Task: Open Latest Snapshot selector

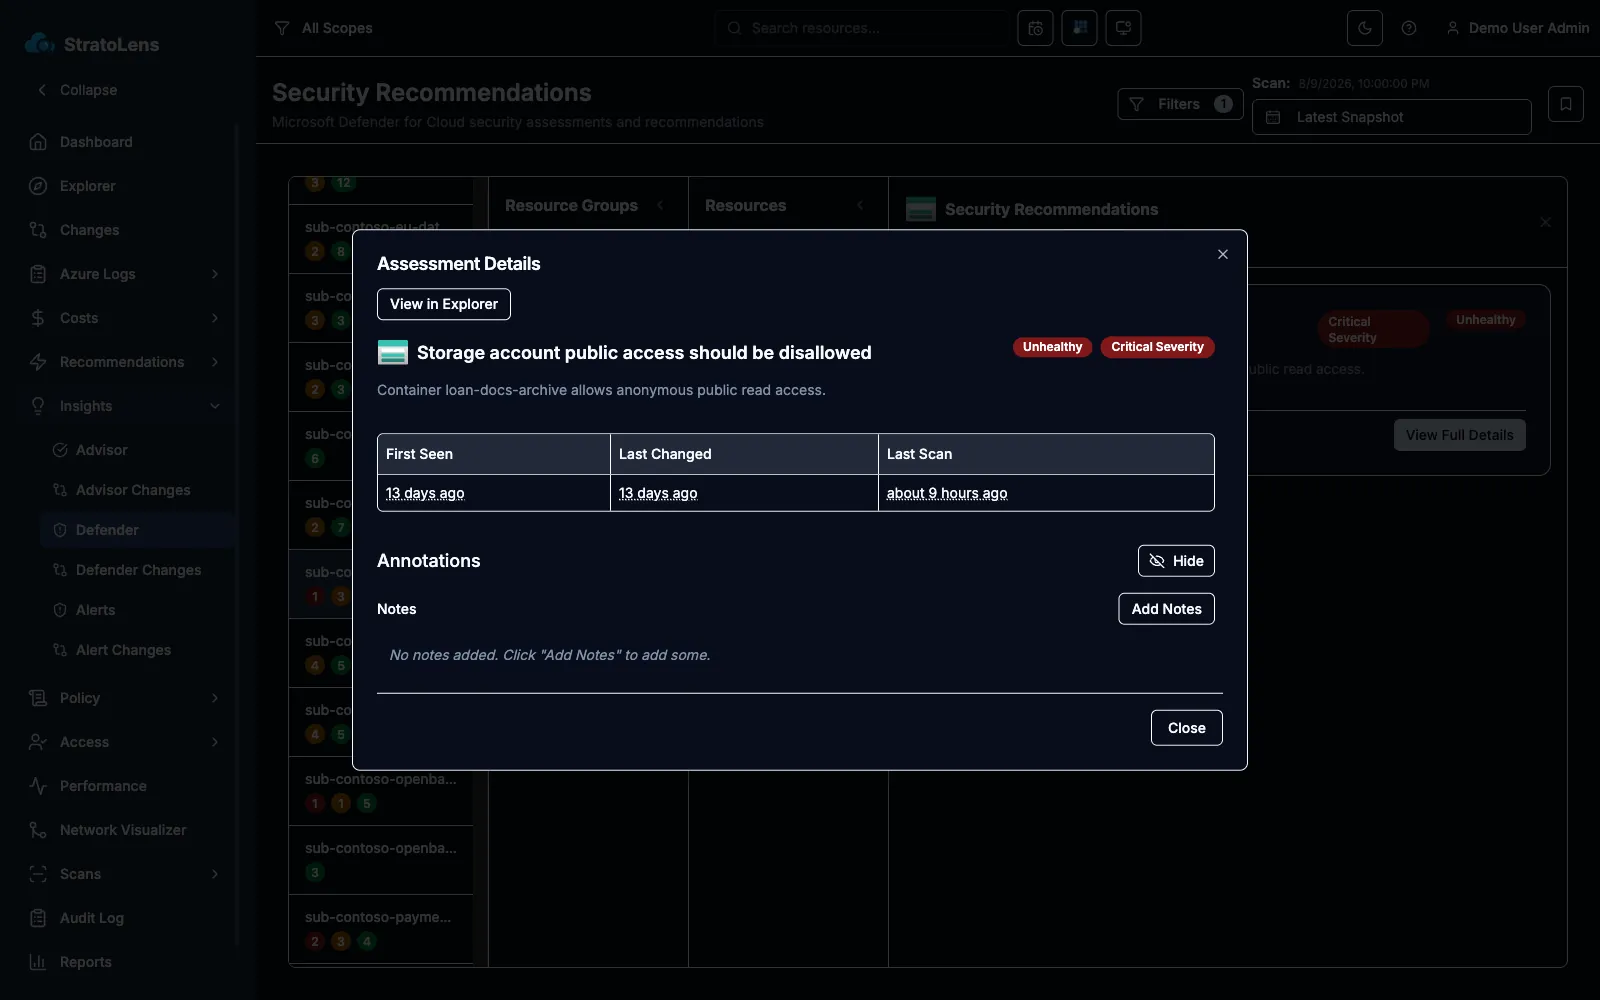Action: pos(1391,117)
